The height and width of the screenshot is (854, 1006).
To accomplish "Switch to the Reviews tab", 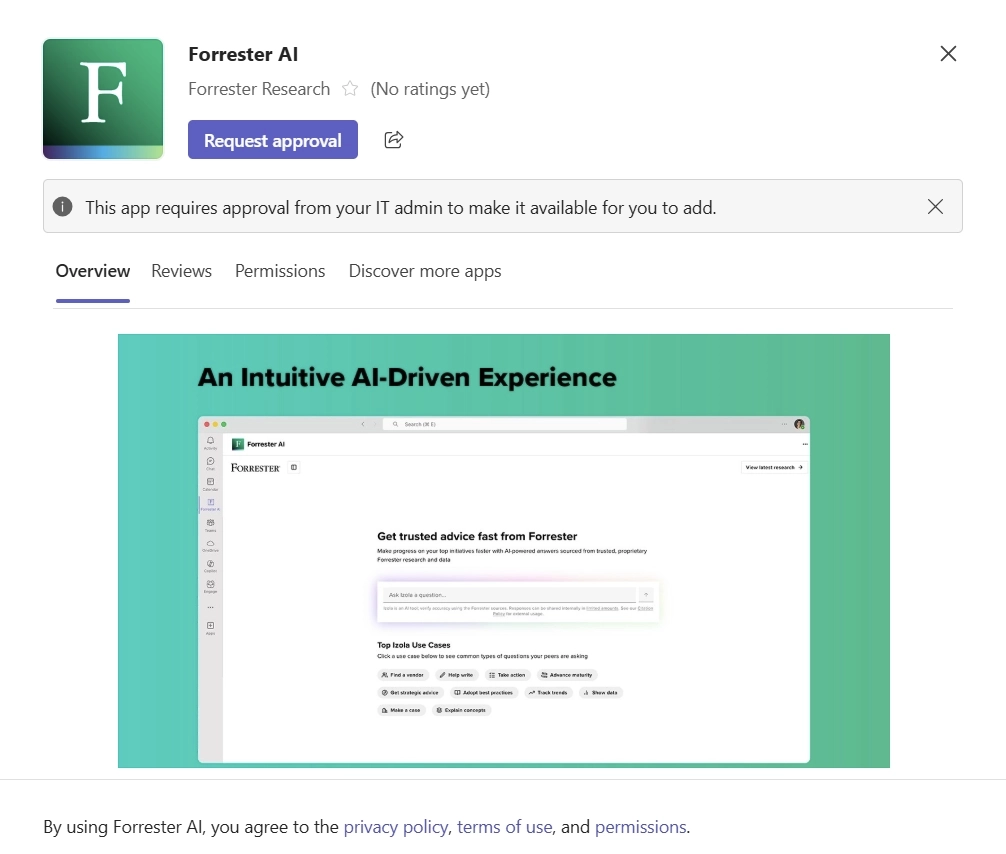I will click(181, 271).
